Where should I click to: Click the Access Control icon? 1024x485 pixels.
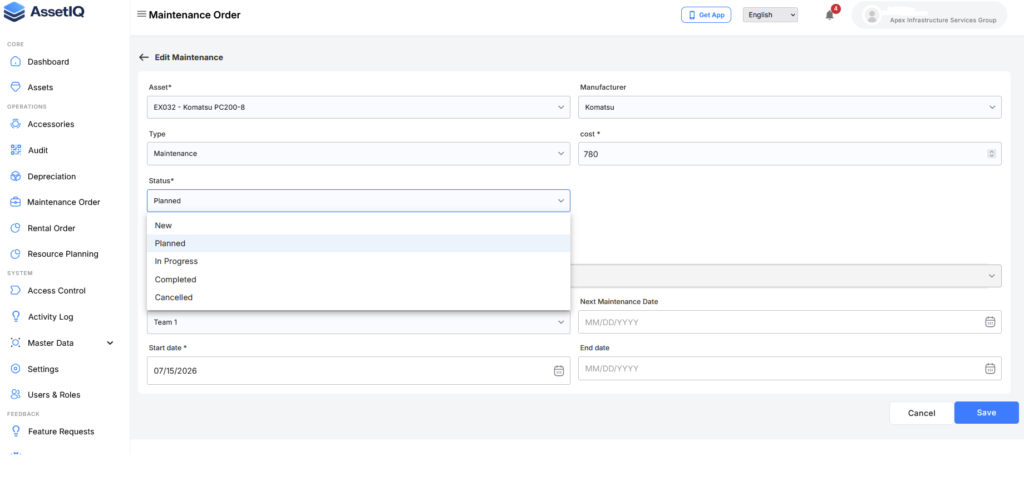point(16,290)
